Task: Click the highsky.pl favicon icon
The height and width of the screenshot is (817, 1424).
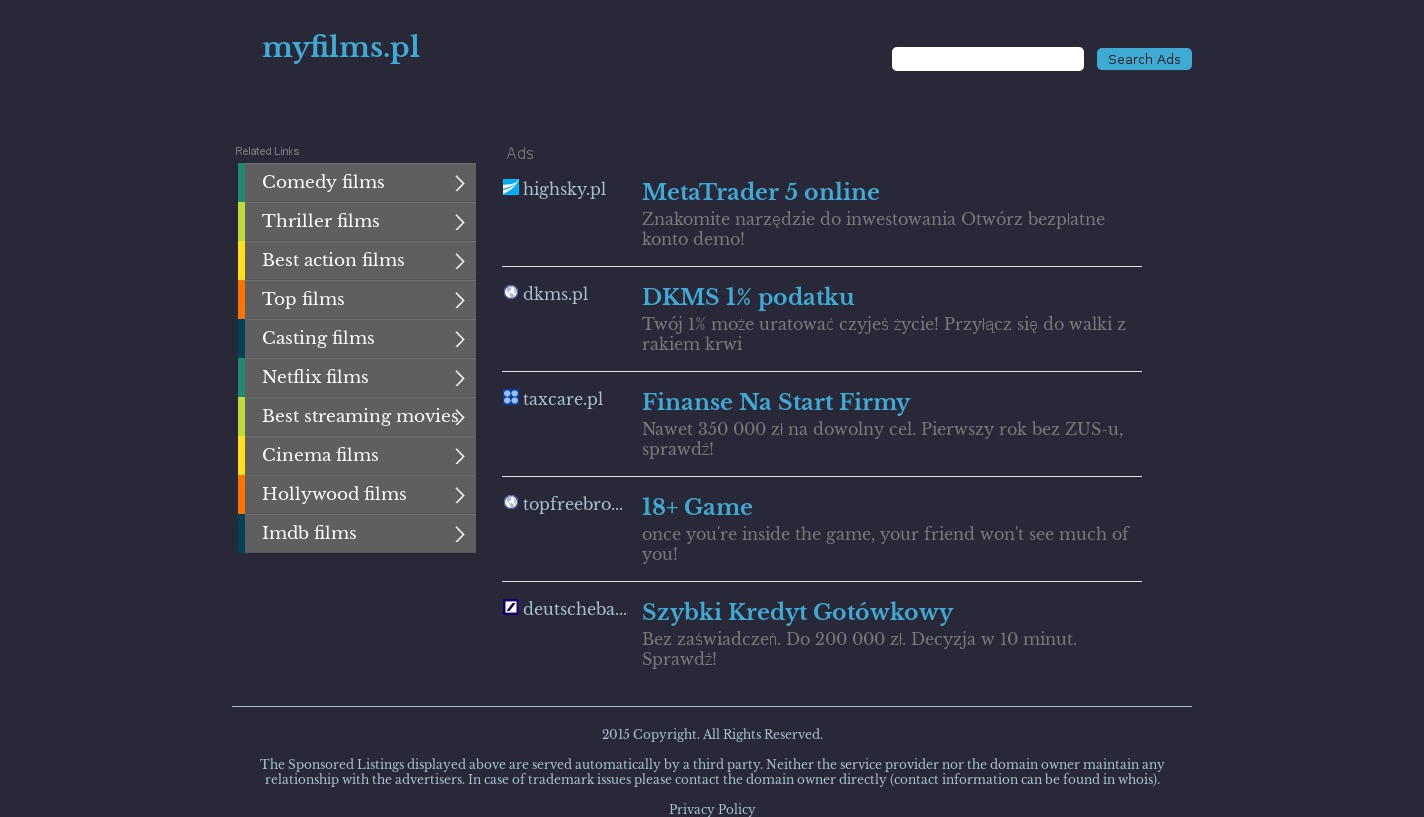Action: tap(510, 188)
